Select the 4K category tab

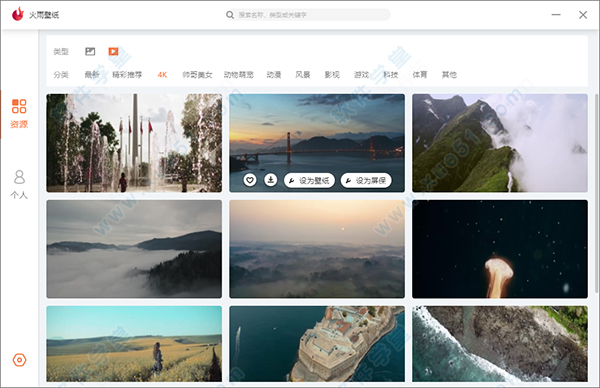tap(162, 75)
